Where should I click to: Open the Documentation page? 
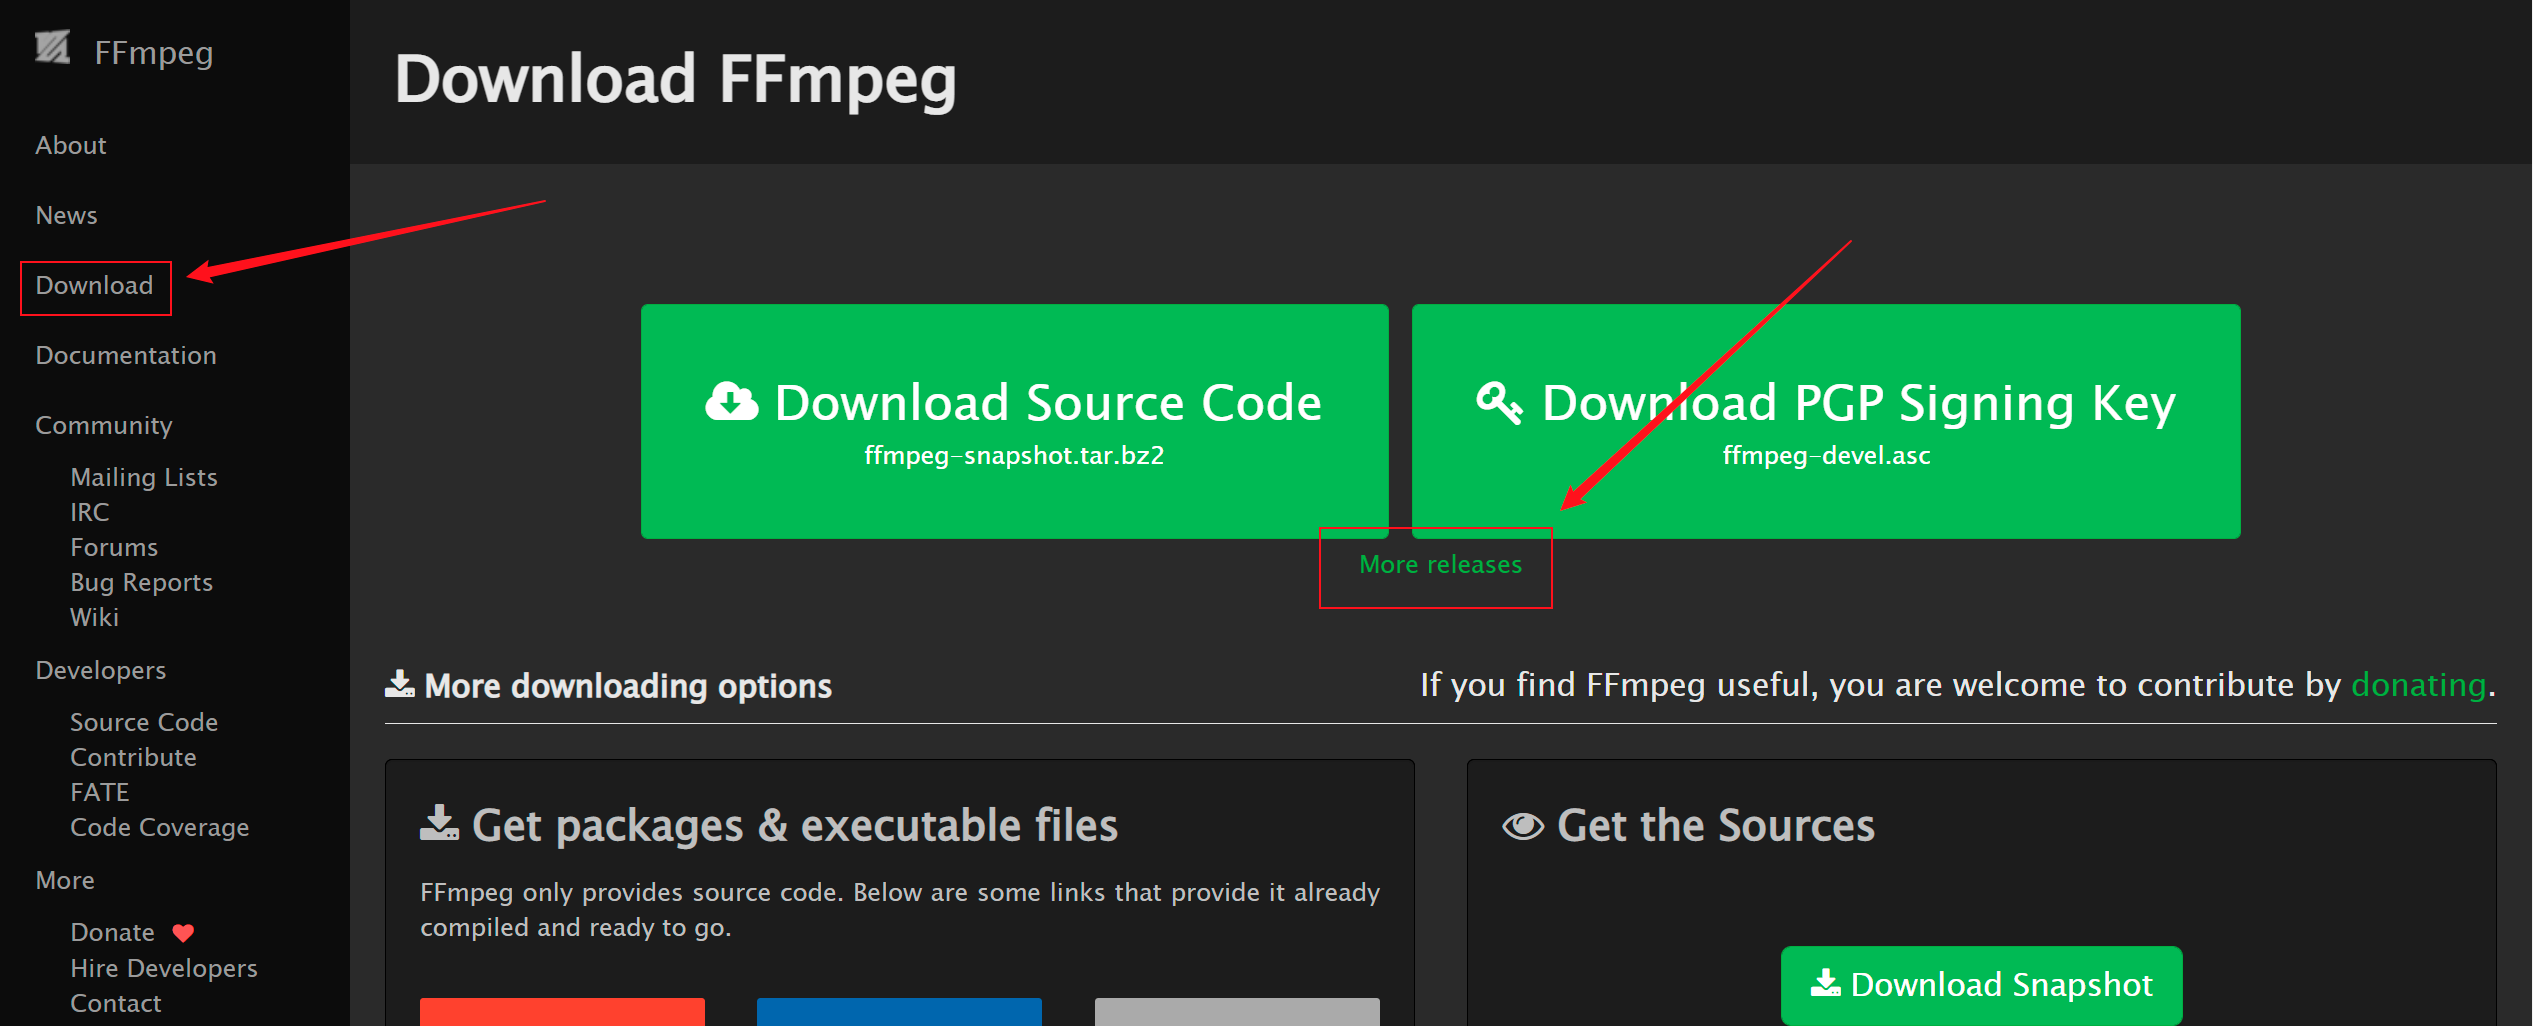pos(126,355)
